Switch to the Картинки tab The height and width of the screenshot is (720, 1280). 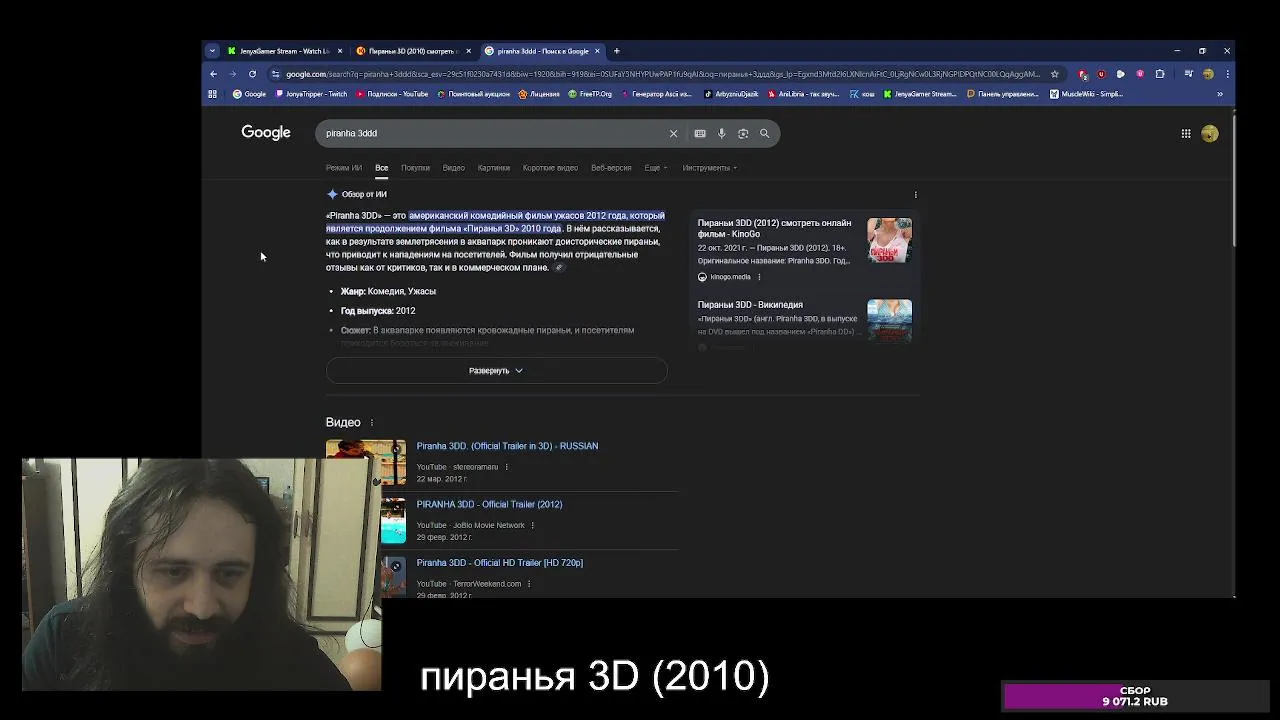pos(493,168)
